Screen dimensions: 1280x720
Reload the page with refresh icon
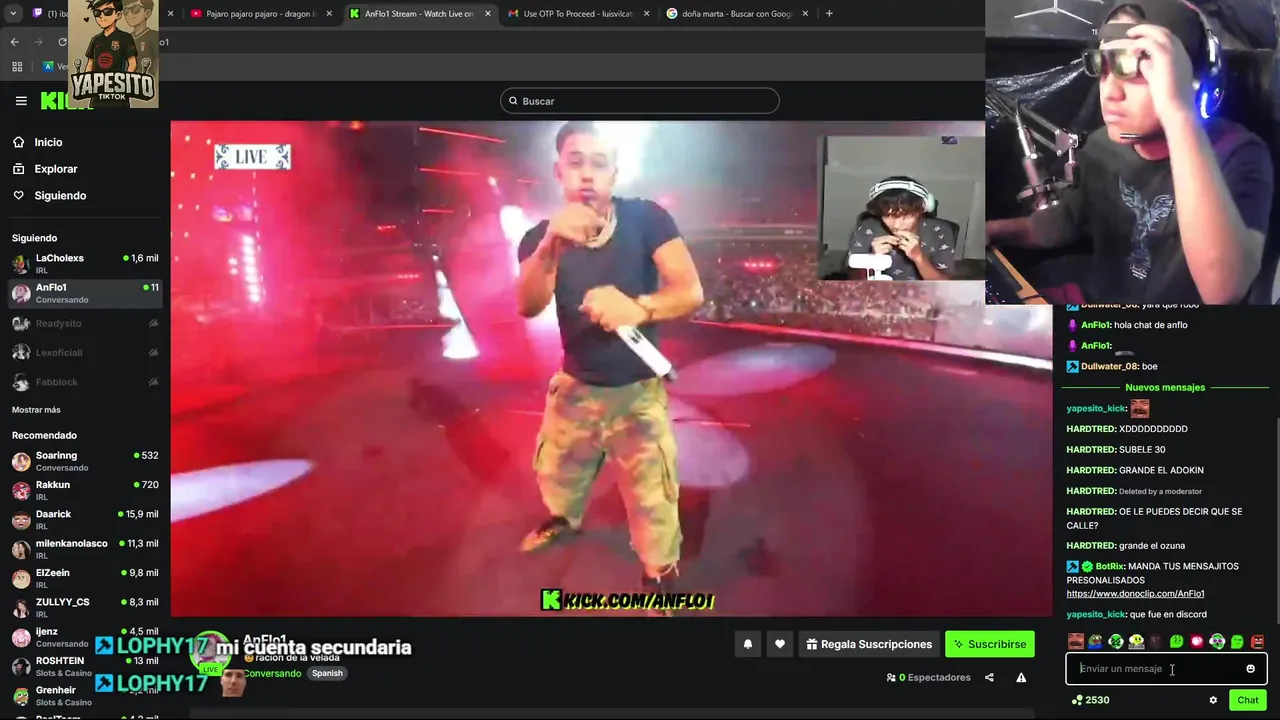[62, 42]
